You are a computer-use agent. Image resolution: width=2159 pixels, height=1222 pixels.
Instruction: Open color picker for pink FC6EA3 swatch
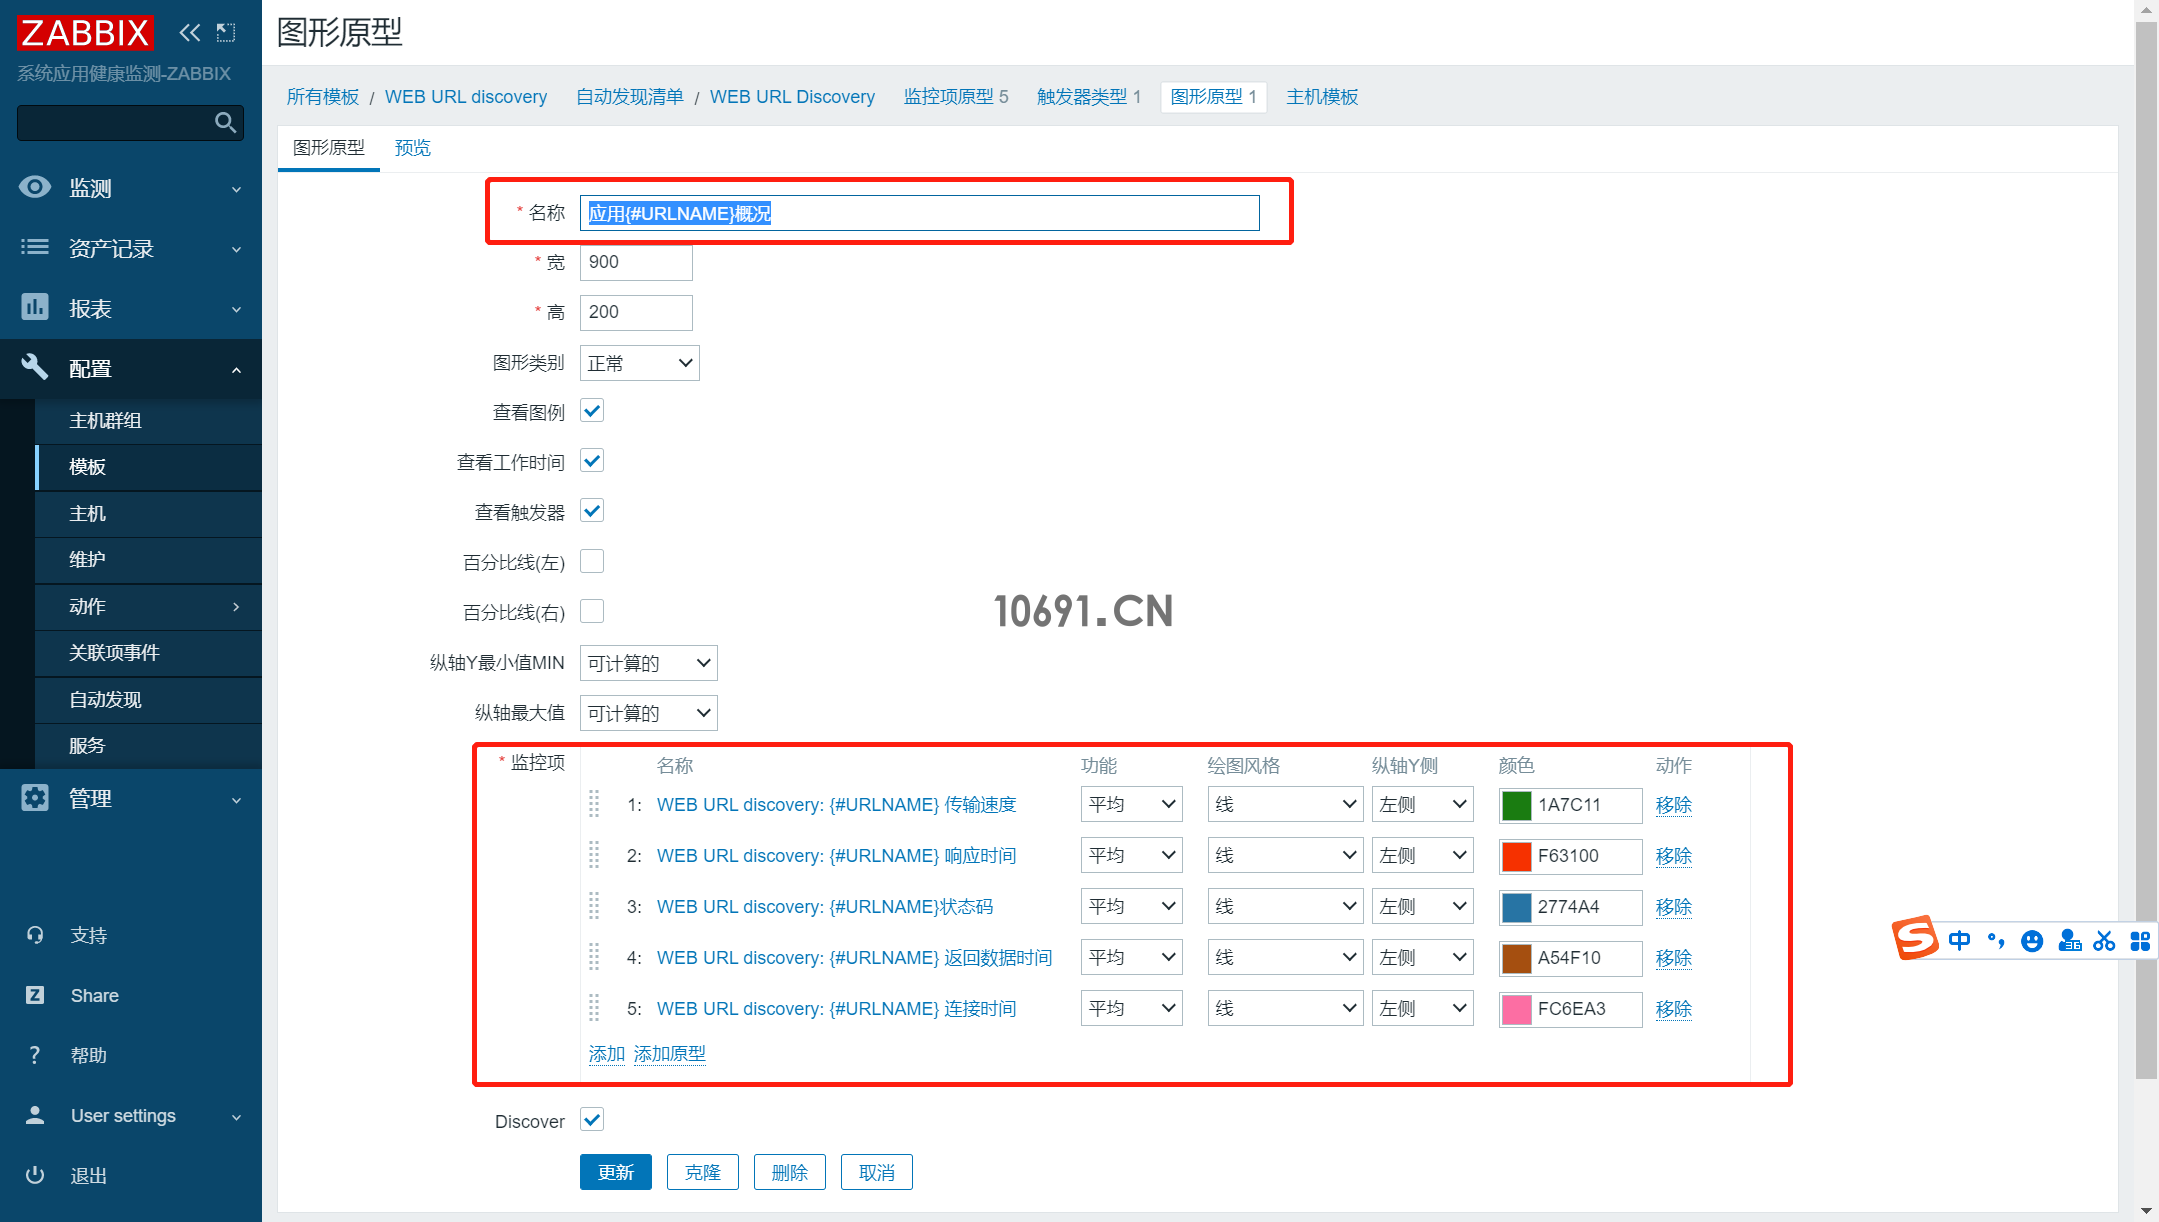pos(1517,1009)
